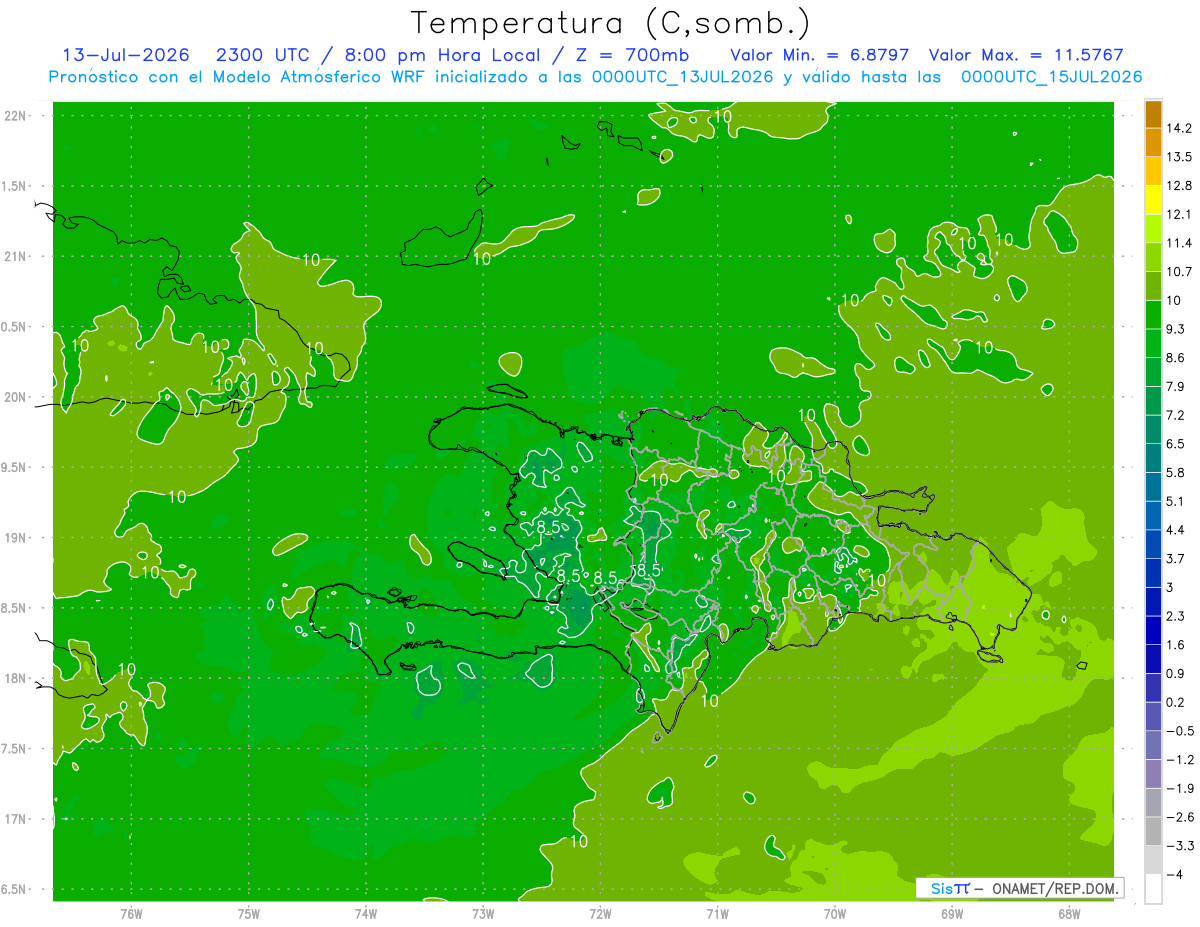Click latitude axis label "21N"
This screenshot has height=927, width=1200.
[17, 256]
